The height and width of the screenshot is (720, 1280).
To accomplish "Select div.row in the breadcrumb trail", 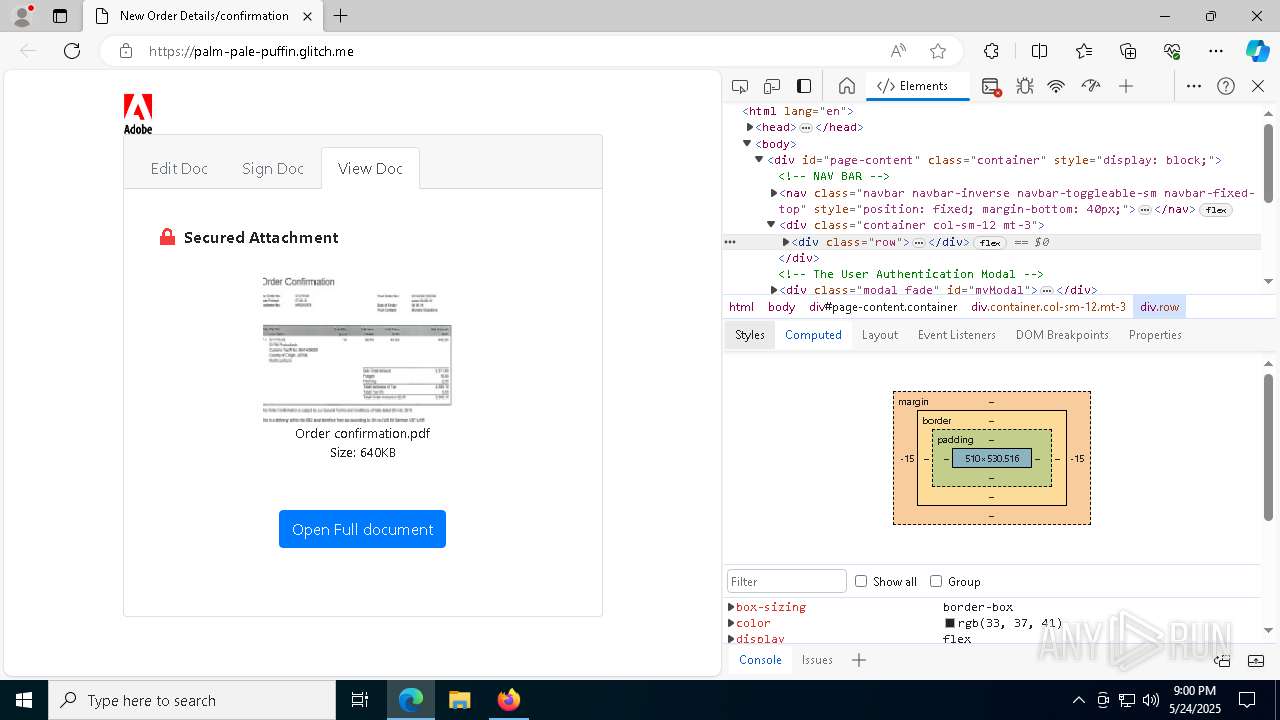I will click(1159, 307).
